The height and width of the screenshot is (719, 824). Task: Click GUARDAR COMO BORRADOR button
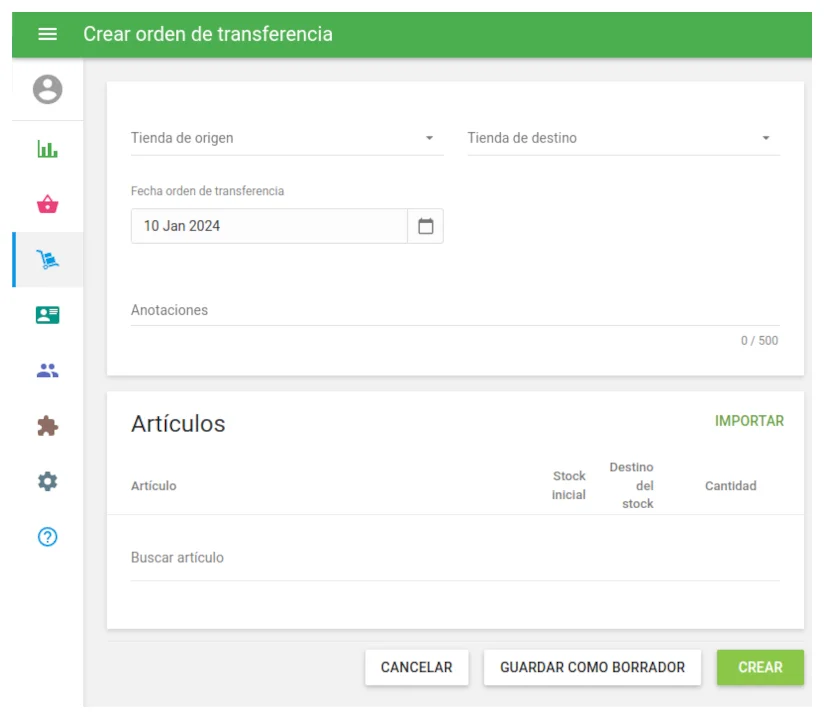(x=592, y=667)
